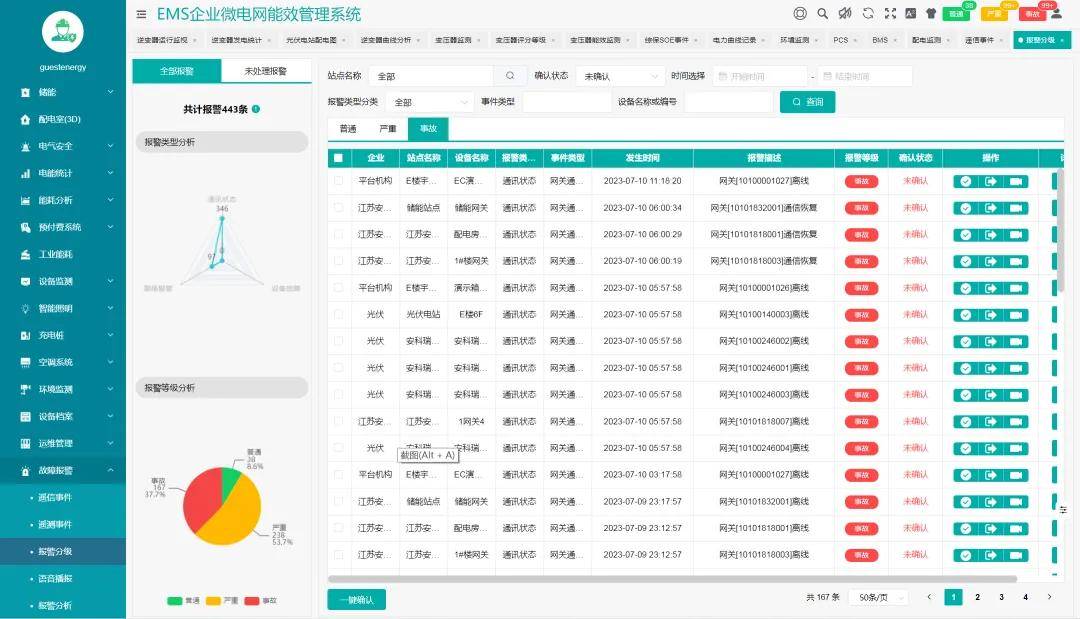Click the green 普通 badge button in the header
The height and width of the screenshot is (619, 1080).
click(x=956, y=14)
